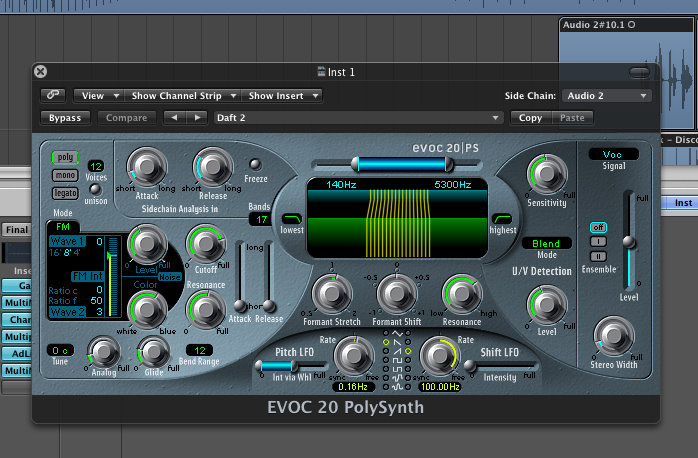Select triangle waveform for Pitch LFO

(x=386, y=333)
